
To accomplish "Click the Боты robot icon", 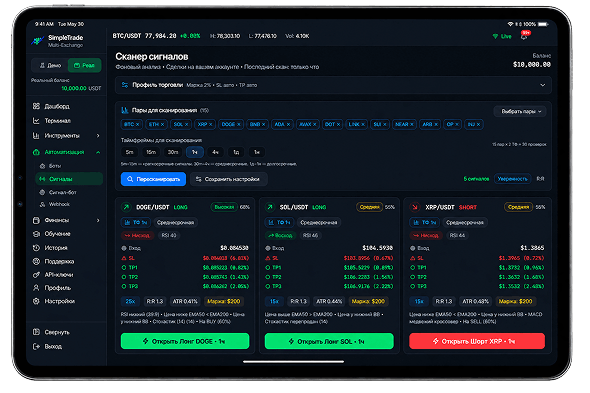I will tap(43, 166).
